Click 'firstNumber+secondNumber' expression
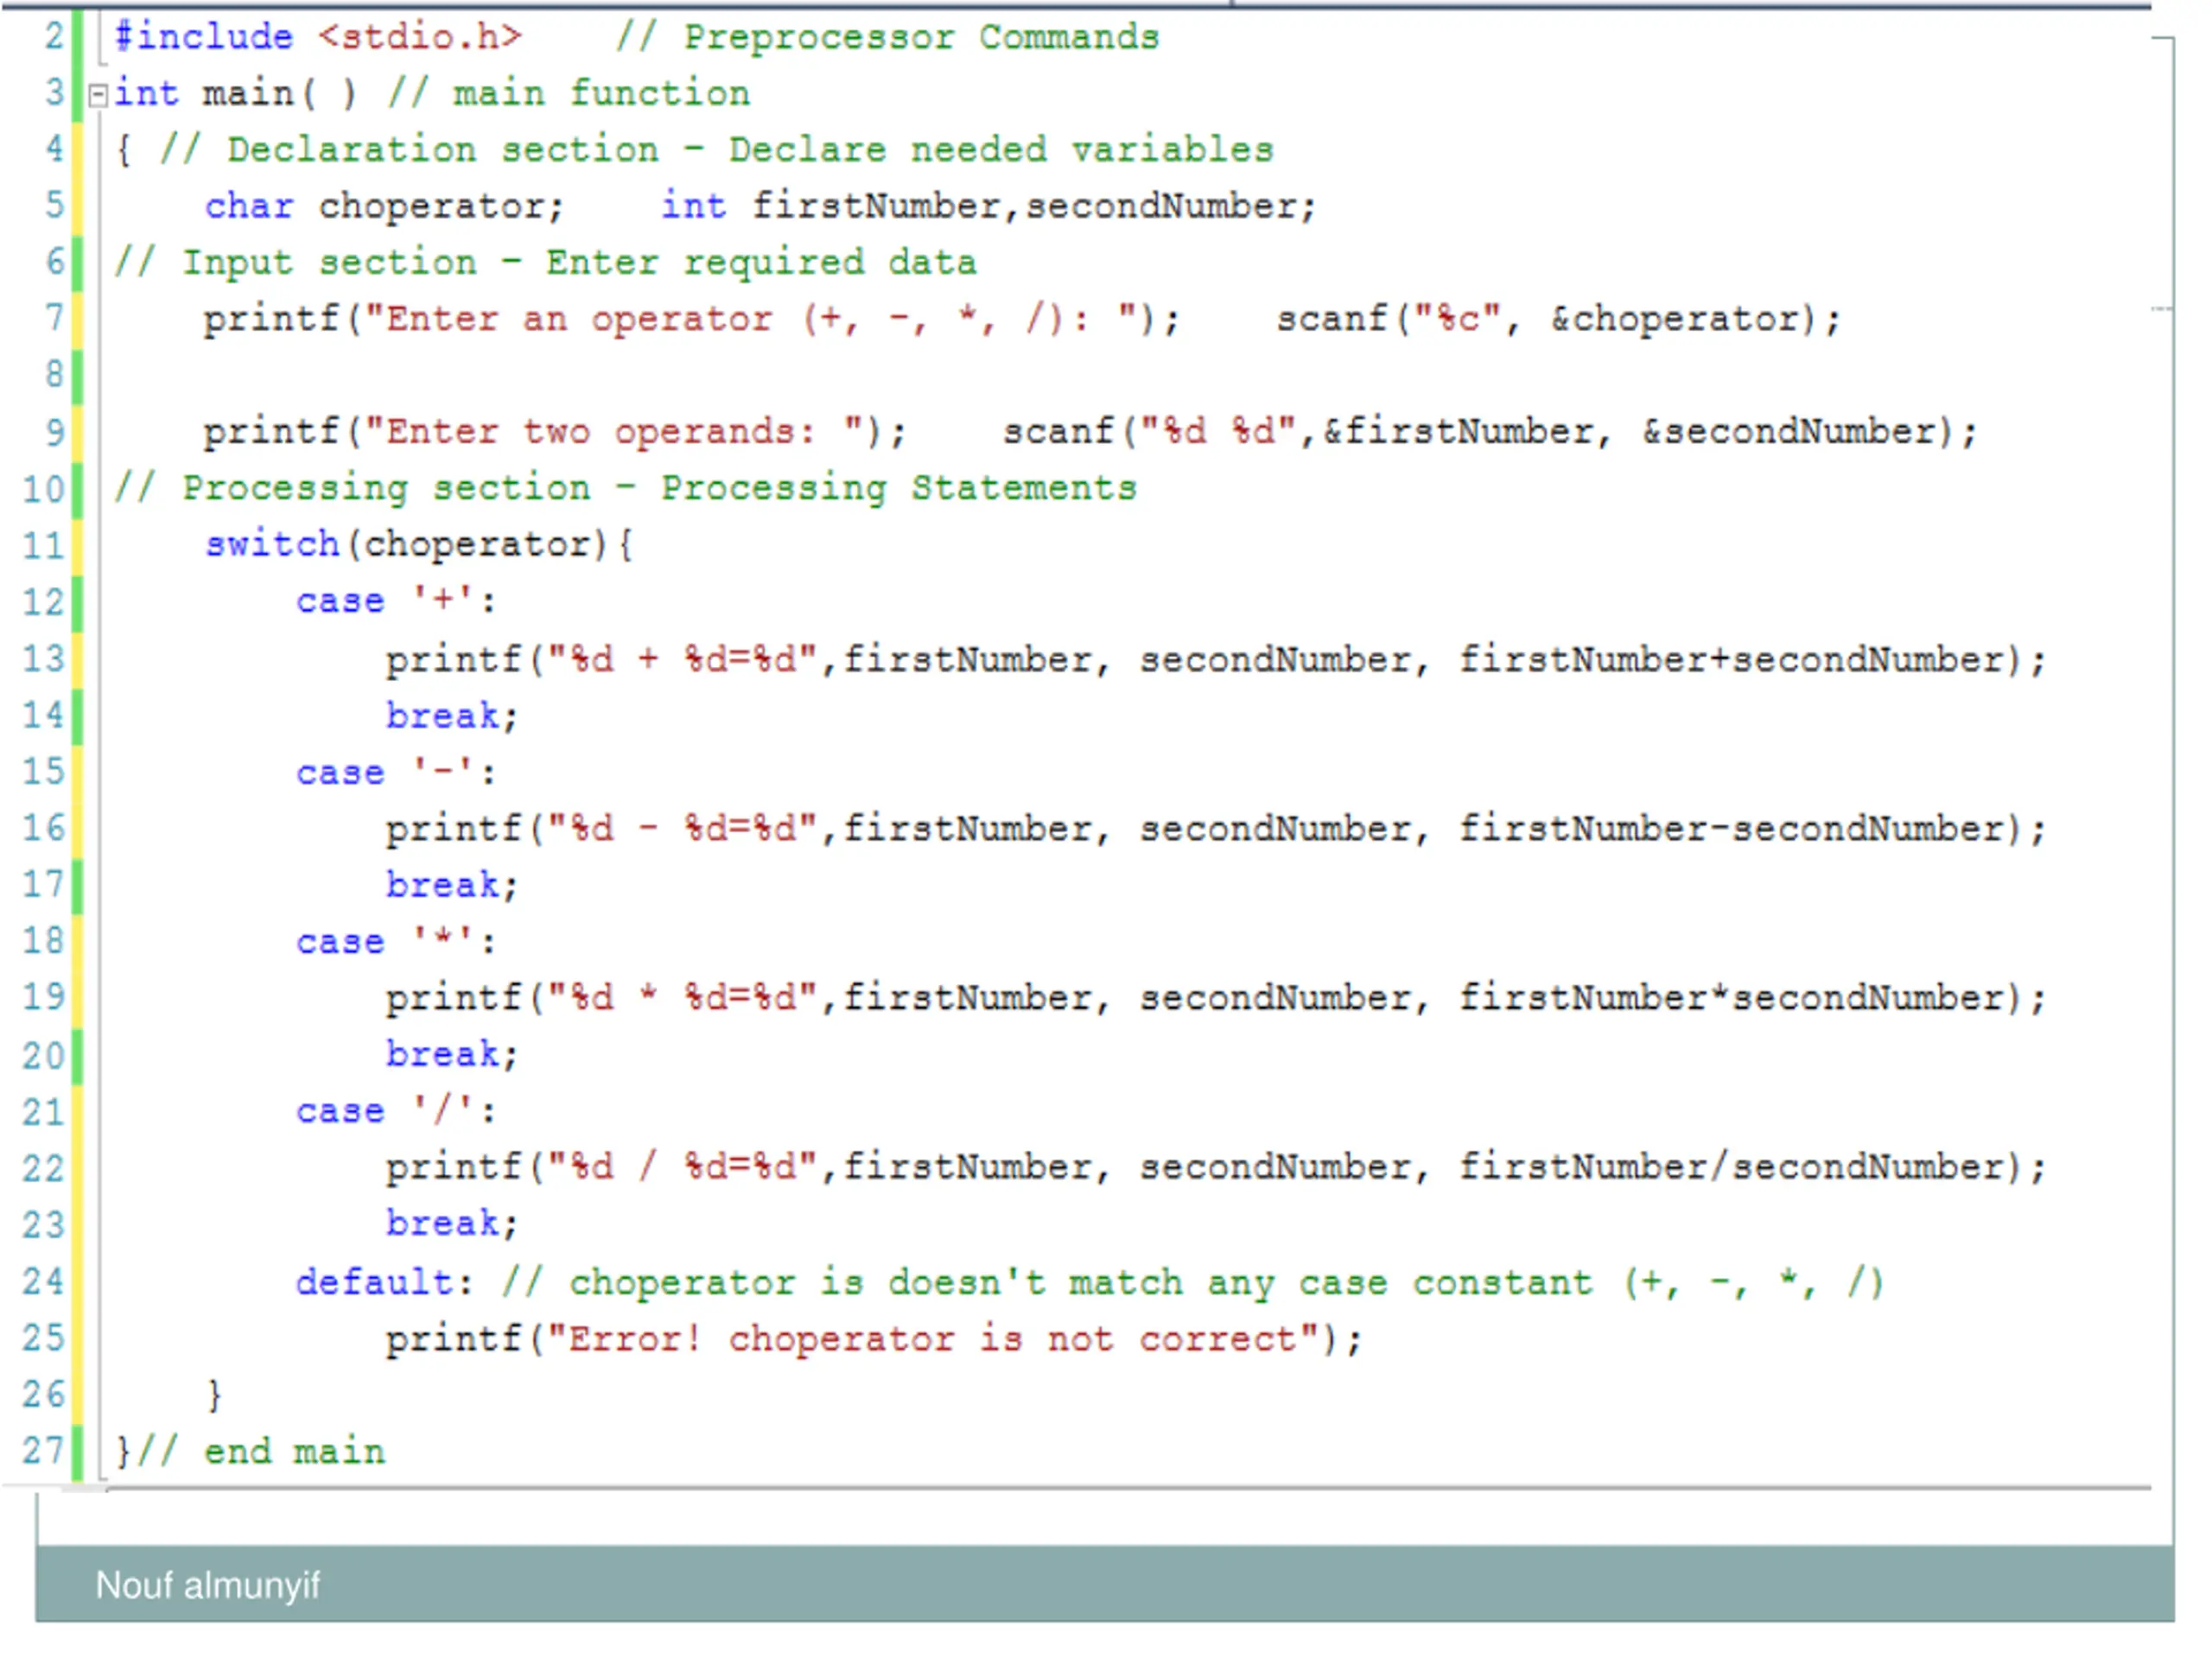 pos(1732,660)
